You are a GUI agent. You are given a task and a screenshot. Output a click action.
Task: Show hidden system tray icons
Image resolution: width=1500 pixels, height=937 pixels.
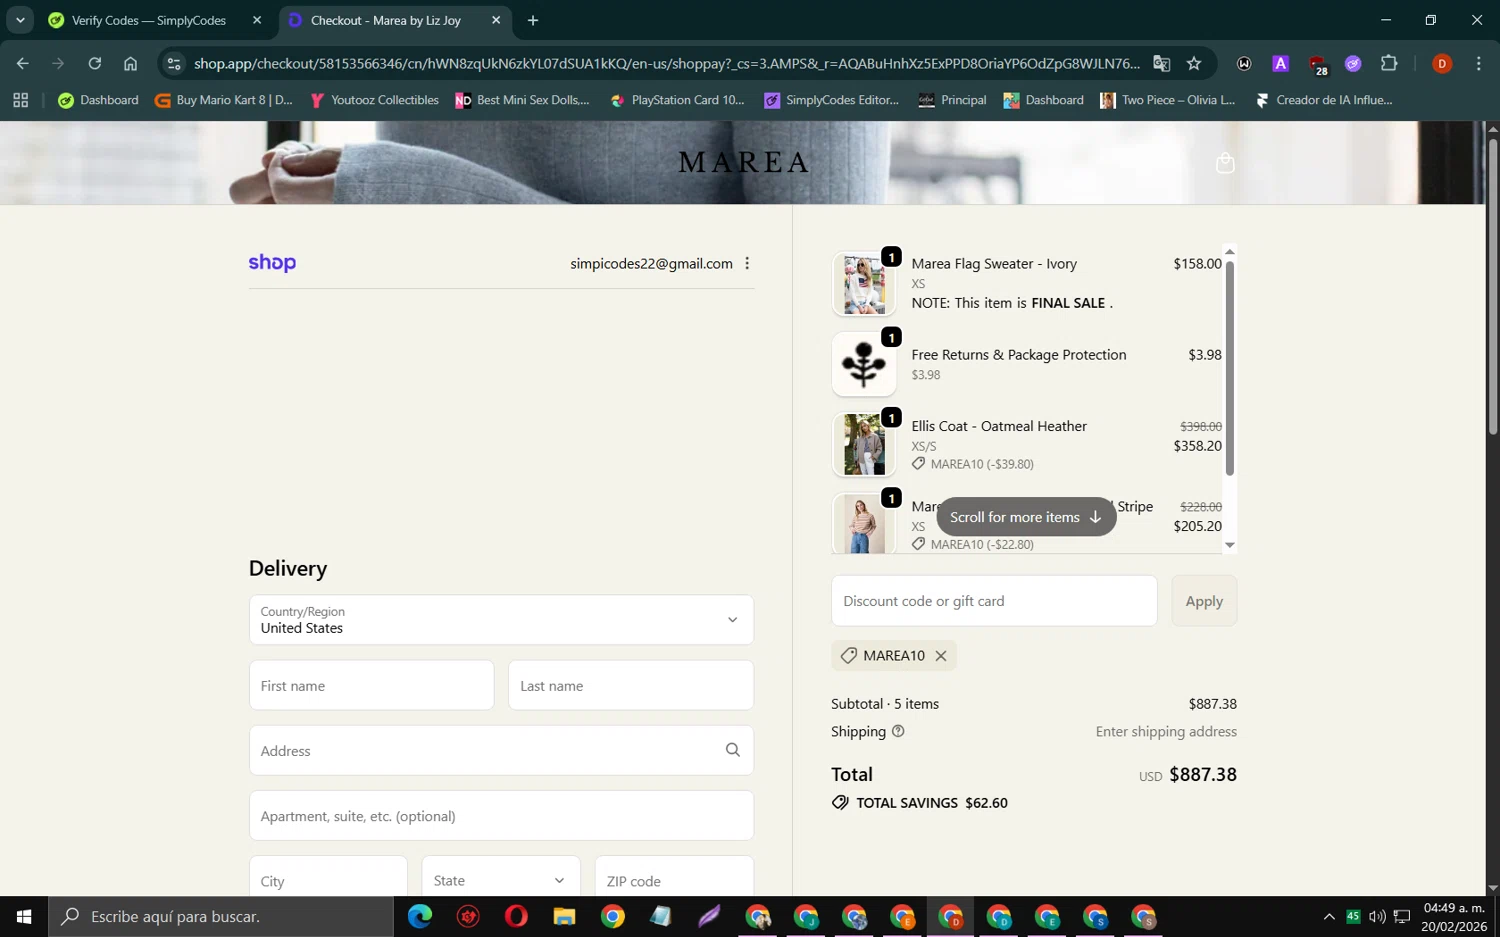click(x=1329, y=916)
